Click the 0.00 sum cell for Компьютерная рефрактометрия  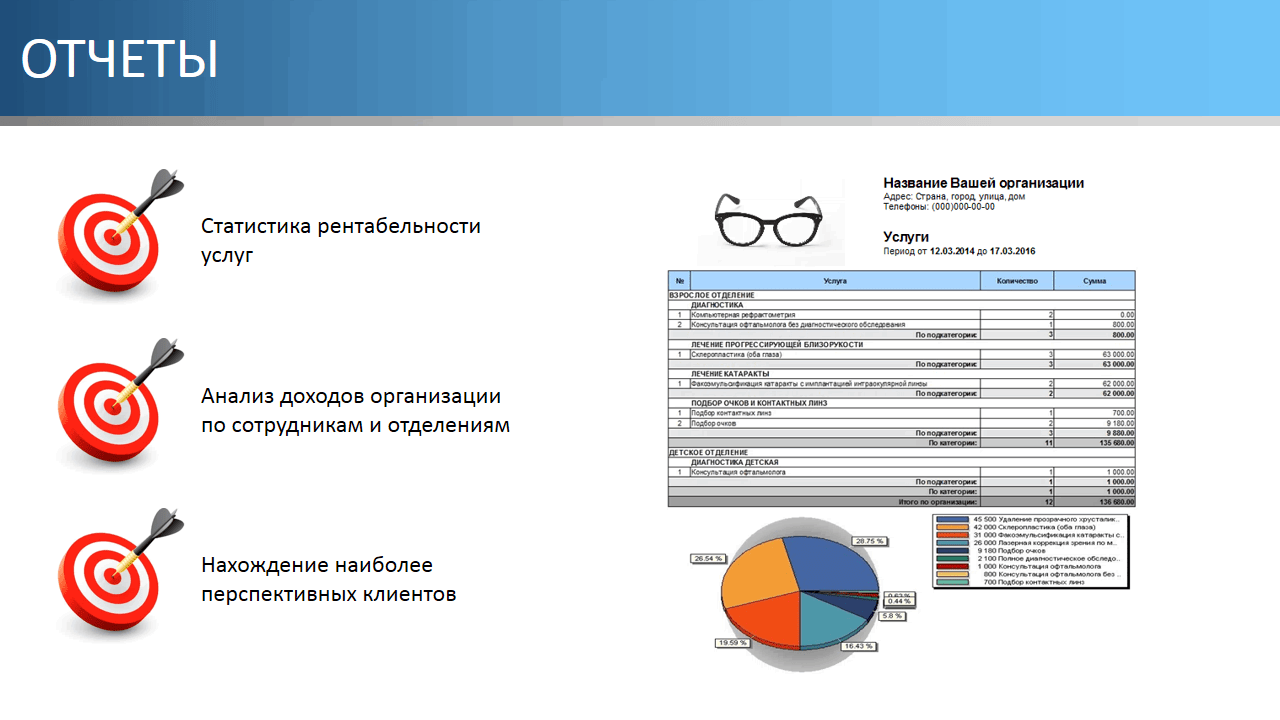click(1094, 315)
